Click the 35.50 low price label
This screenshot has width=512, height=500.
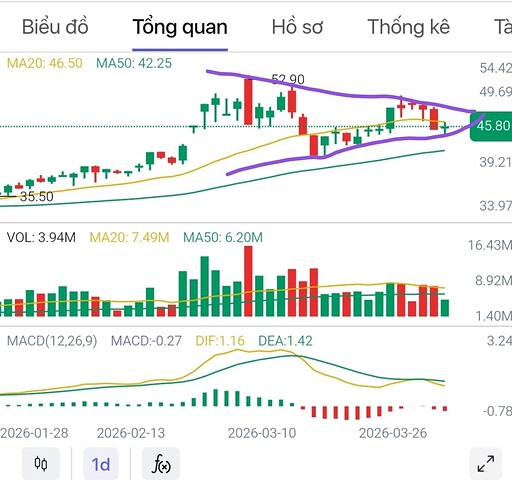click(37, 197)
